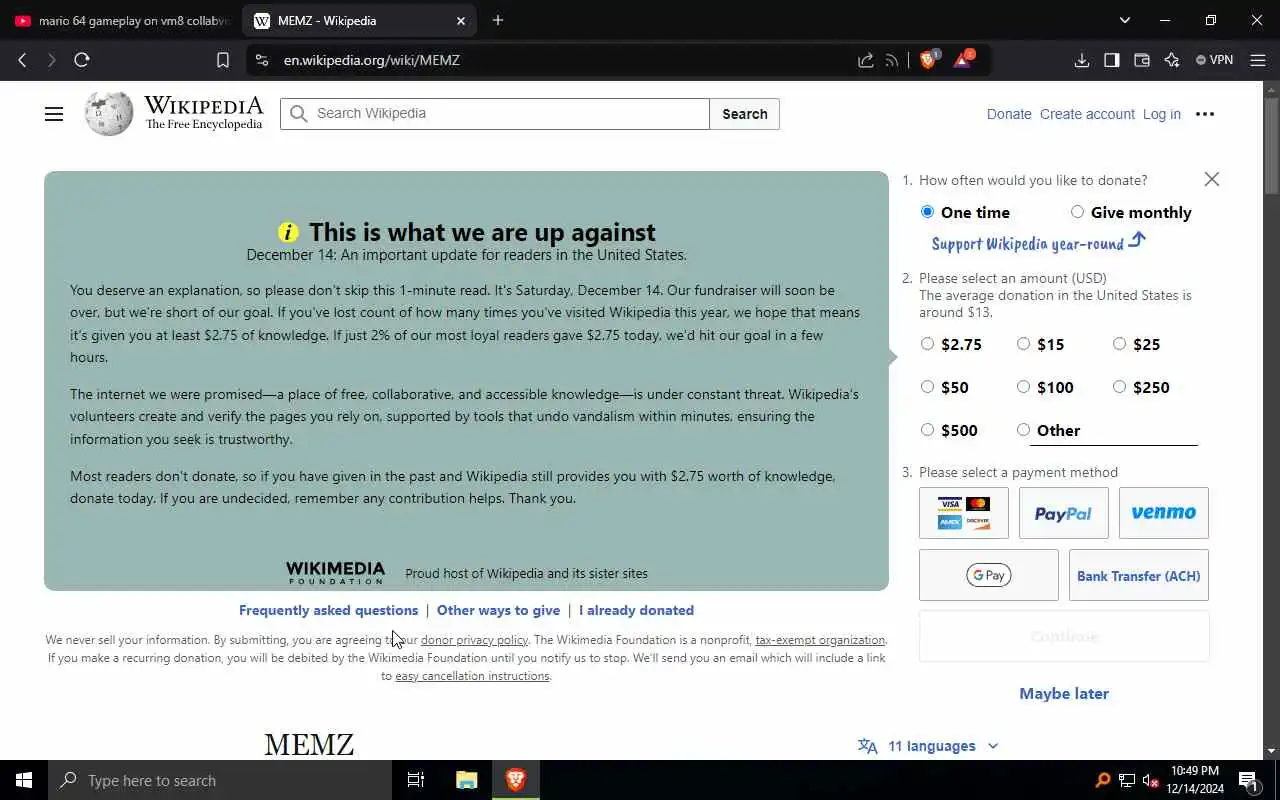
Task: Choose the $15 donation amount
Action: click(1023, 344)
